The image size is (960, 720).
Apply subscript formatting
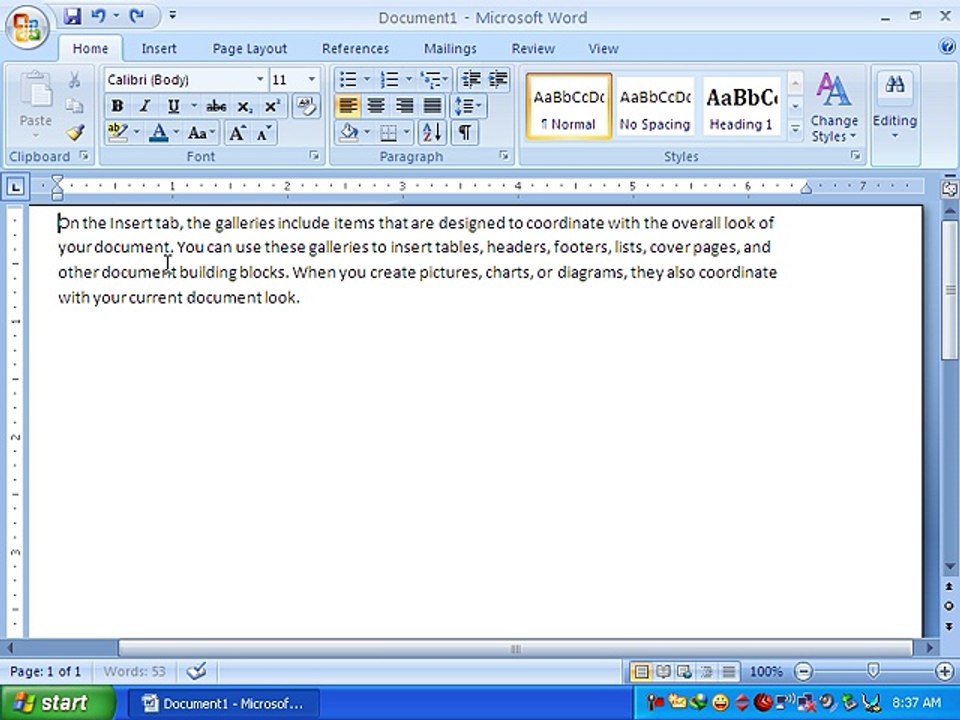pos(244,107)
